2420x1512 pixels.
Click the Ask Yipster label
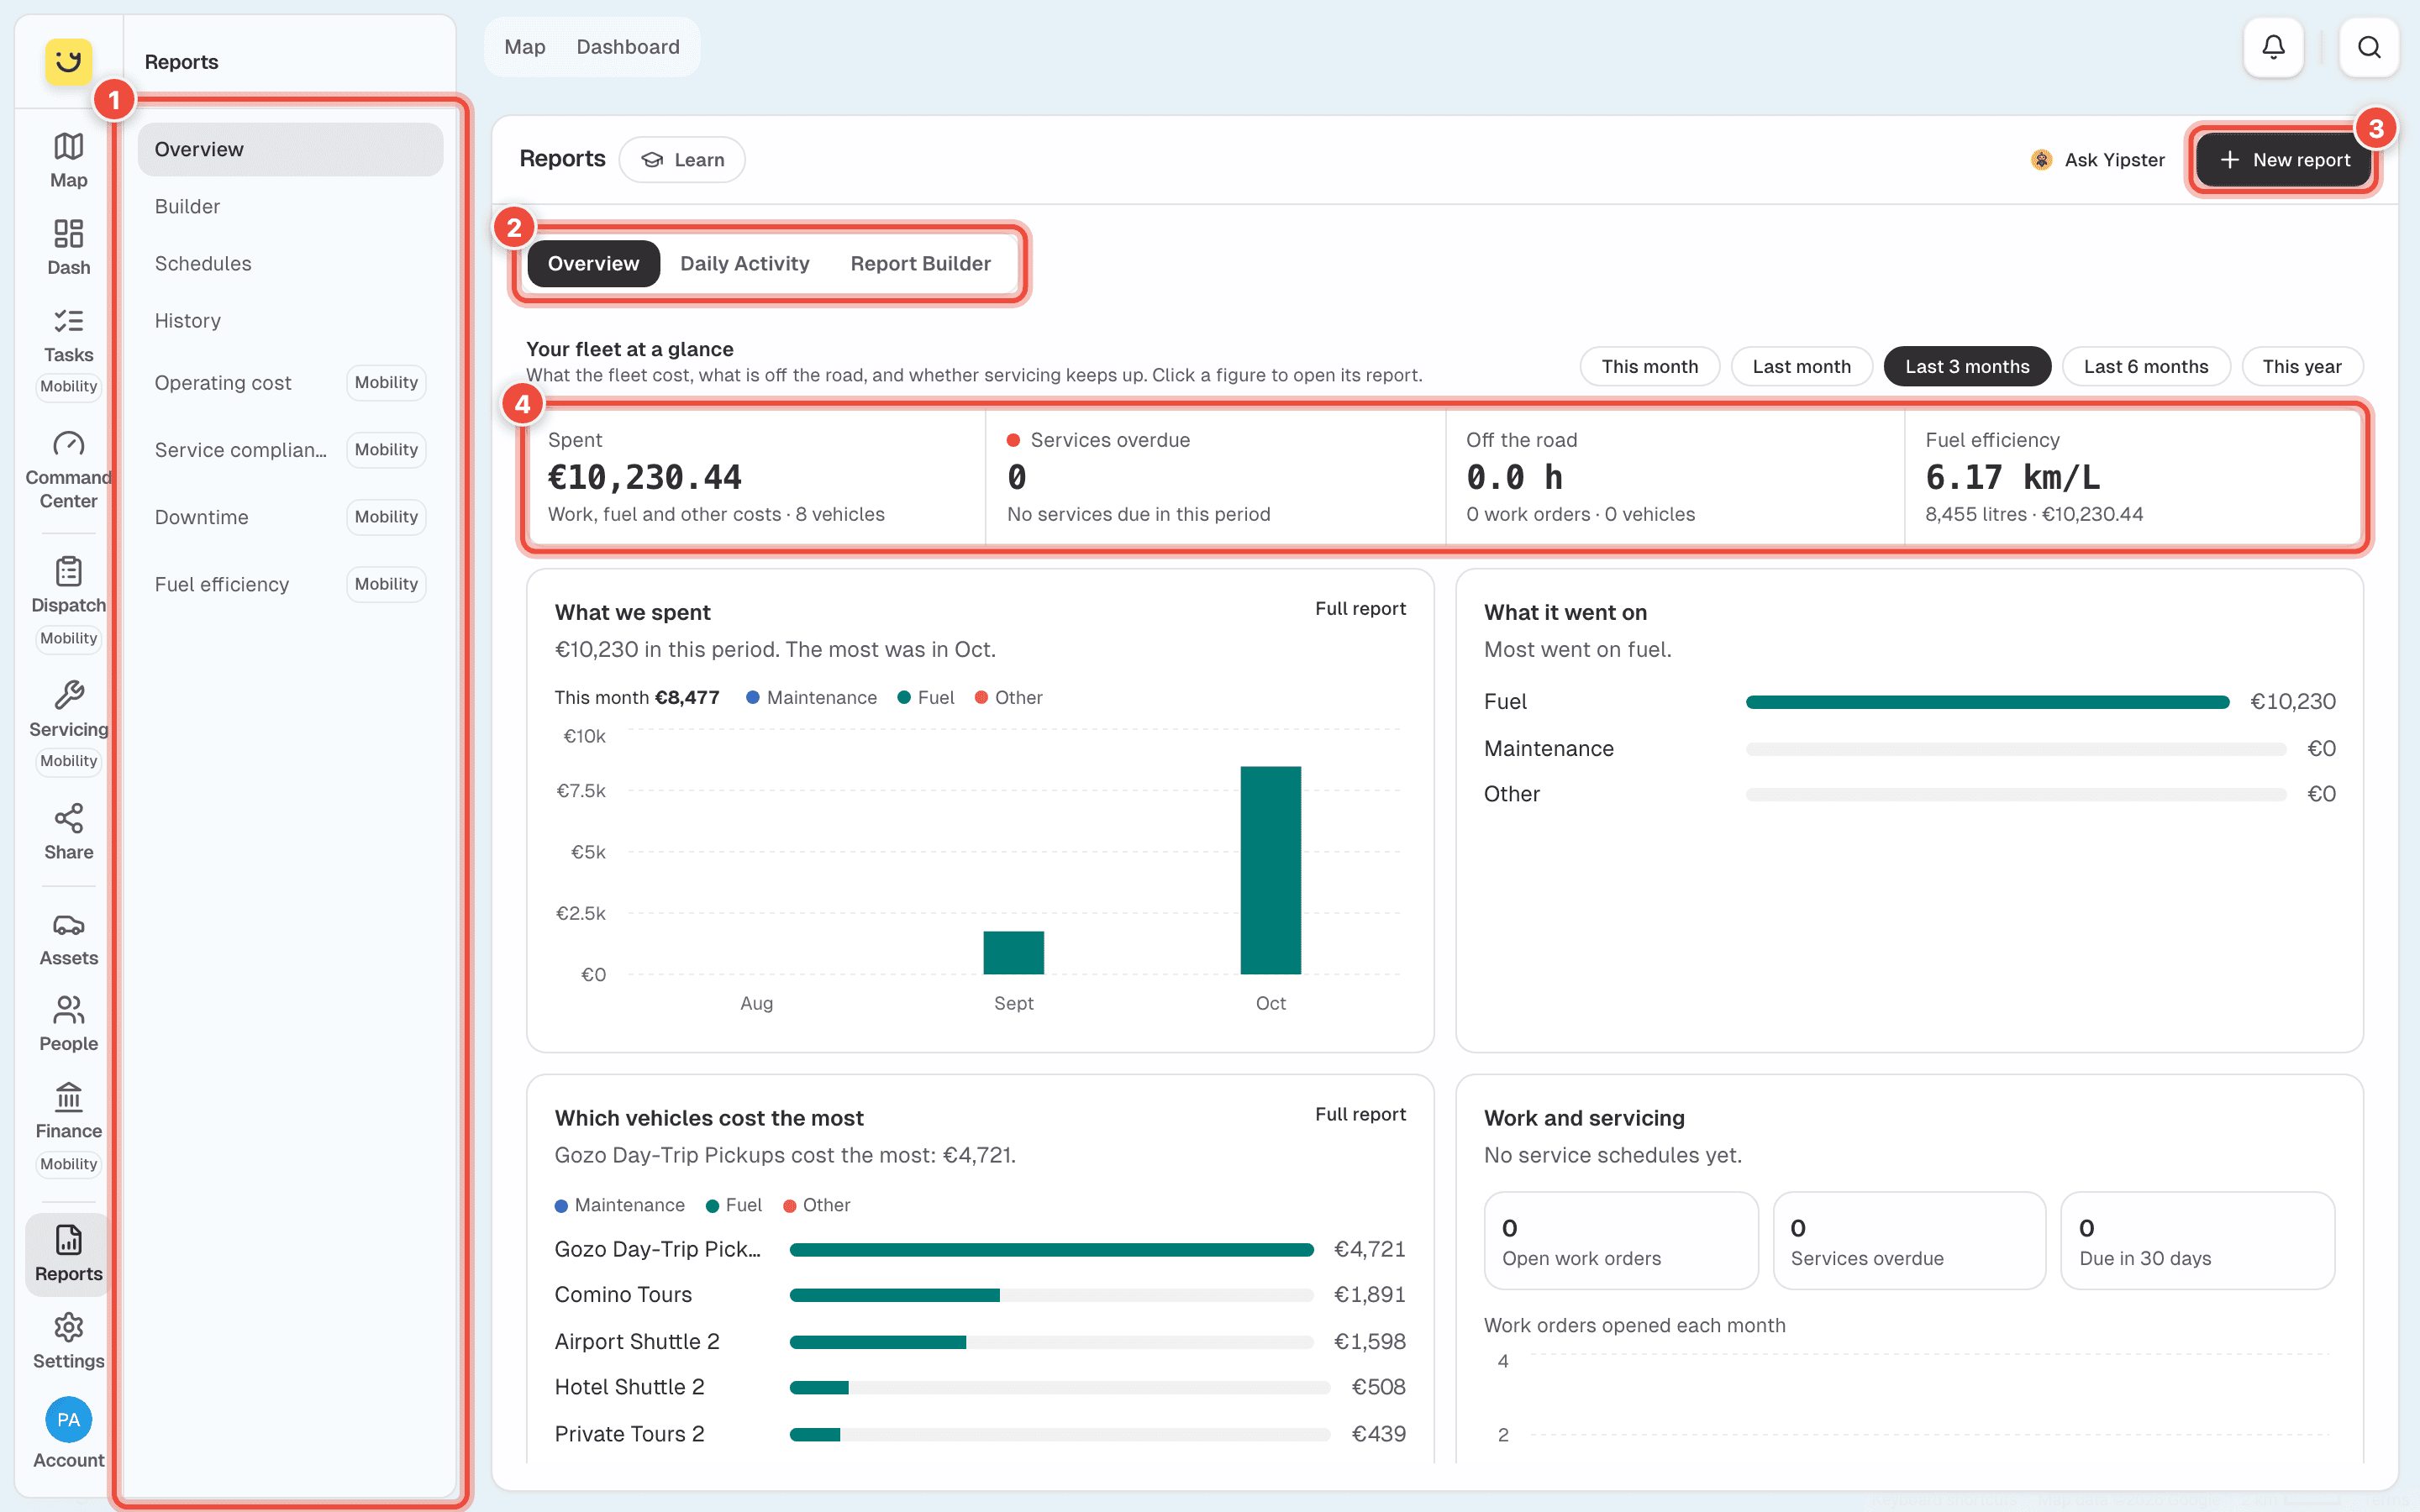pos(2114,160)
